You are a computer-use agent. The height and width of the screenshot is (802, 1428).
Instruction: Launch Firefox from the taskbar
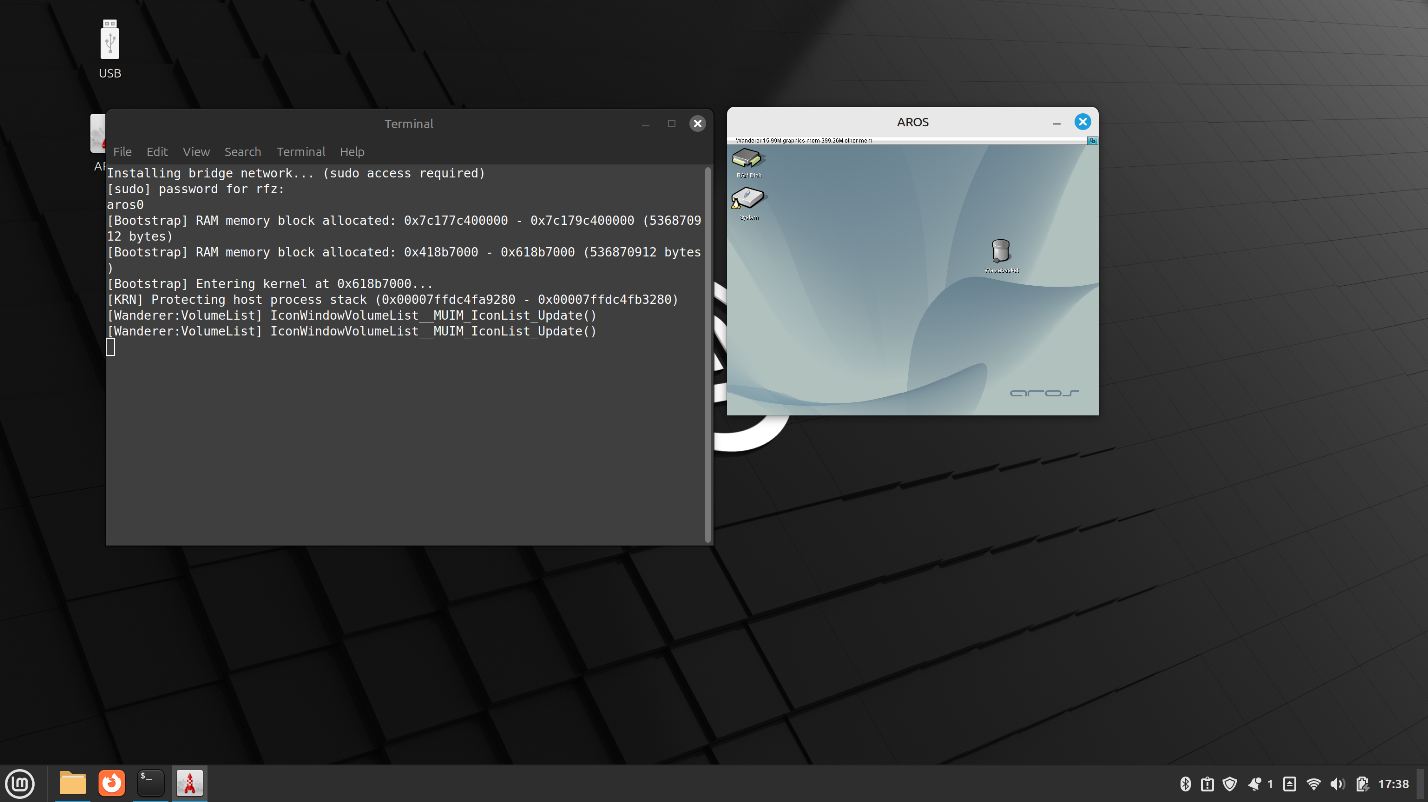(x=111, y=783)
